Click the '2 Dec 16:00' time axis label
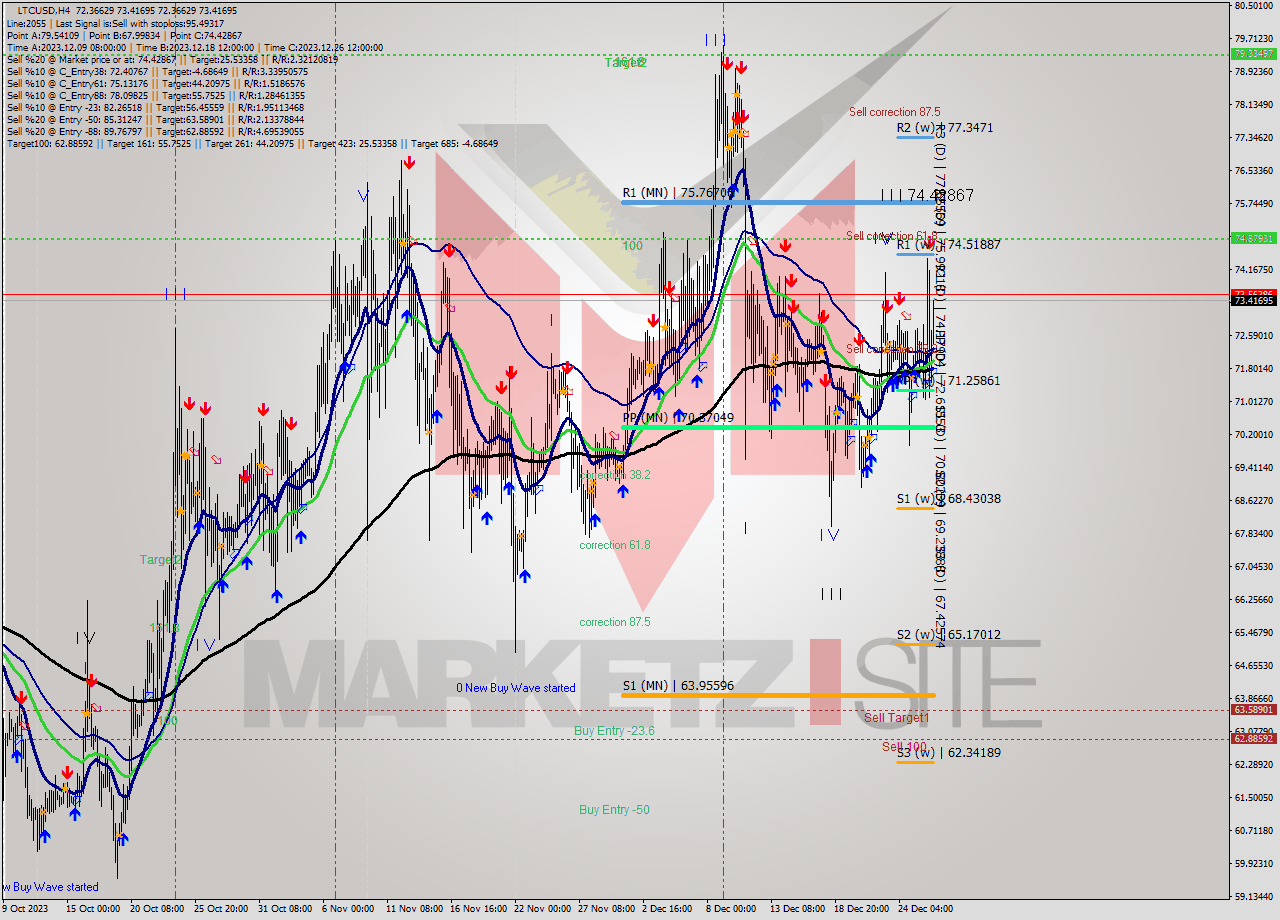The image size is (1280, 920). click(x=667, y=909)
